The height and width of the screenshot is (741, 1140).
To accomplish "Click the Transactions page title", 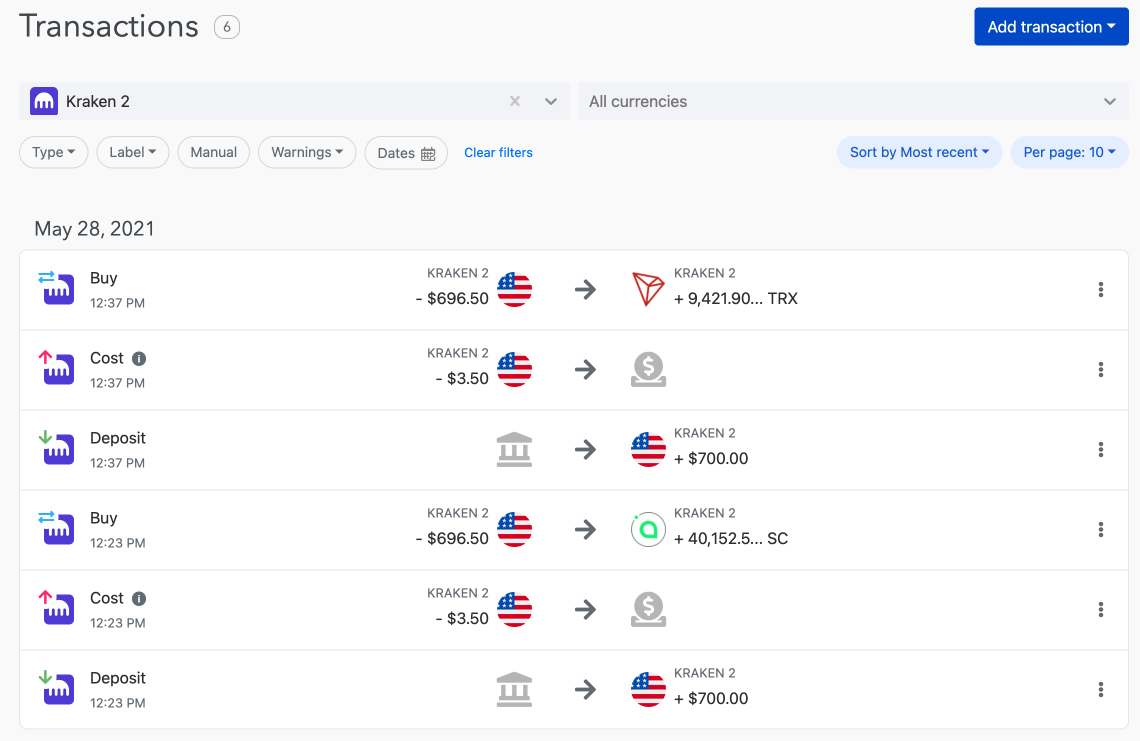I will click(x=109, y=27).
